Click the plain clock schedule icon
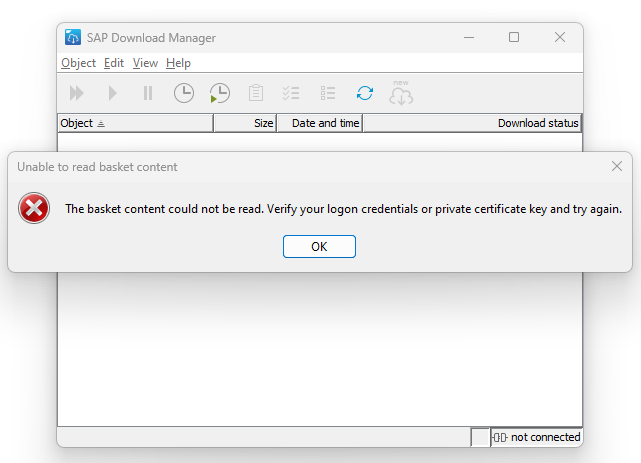Viewport: 641px width, 463px height. pos(184,93)
